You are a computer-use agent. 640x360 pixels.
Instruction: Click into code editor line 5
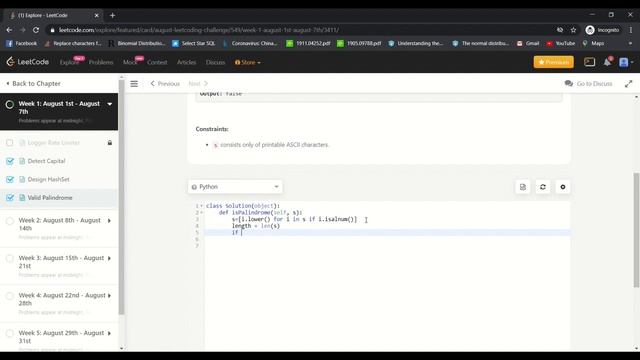pyautogui.click(x=387, y=233)
